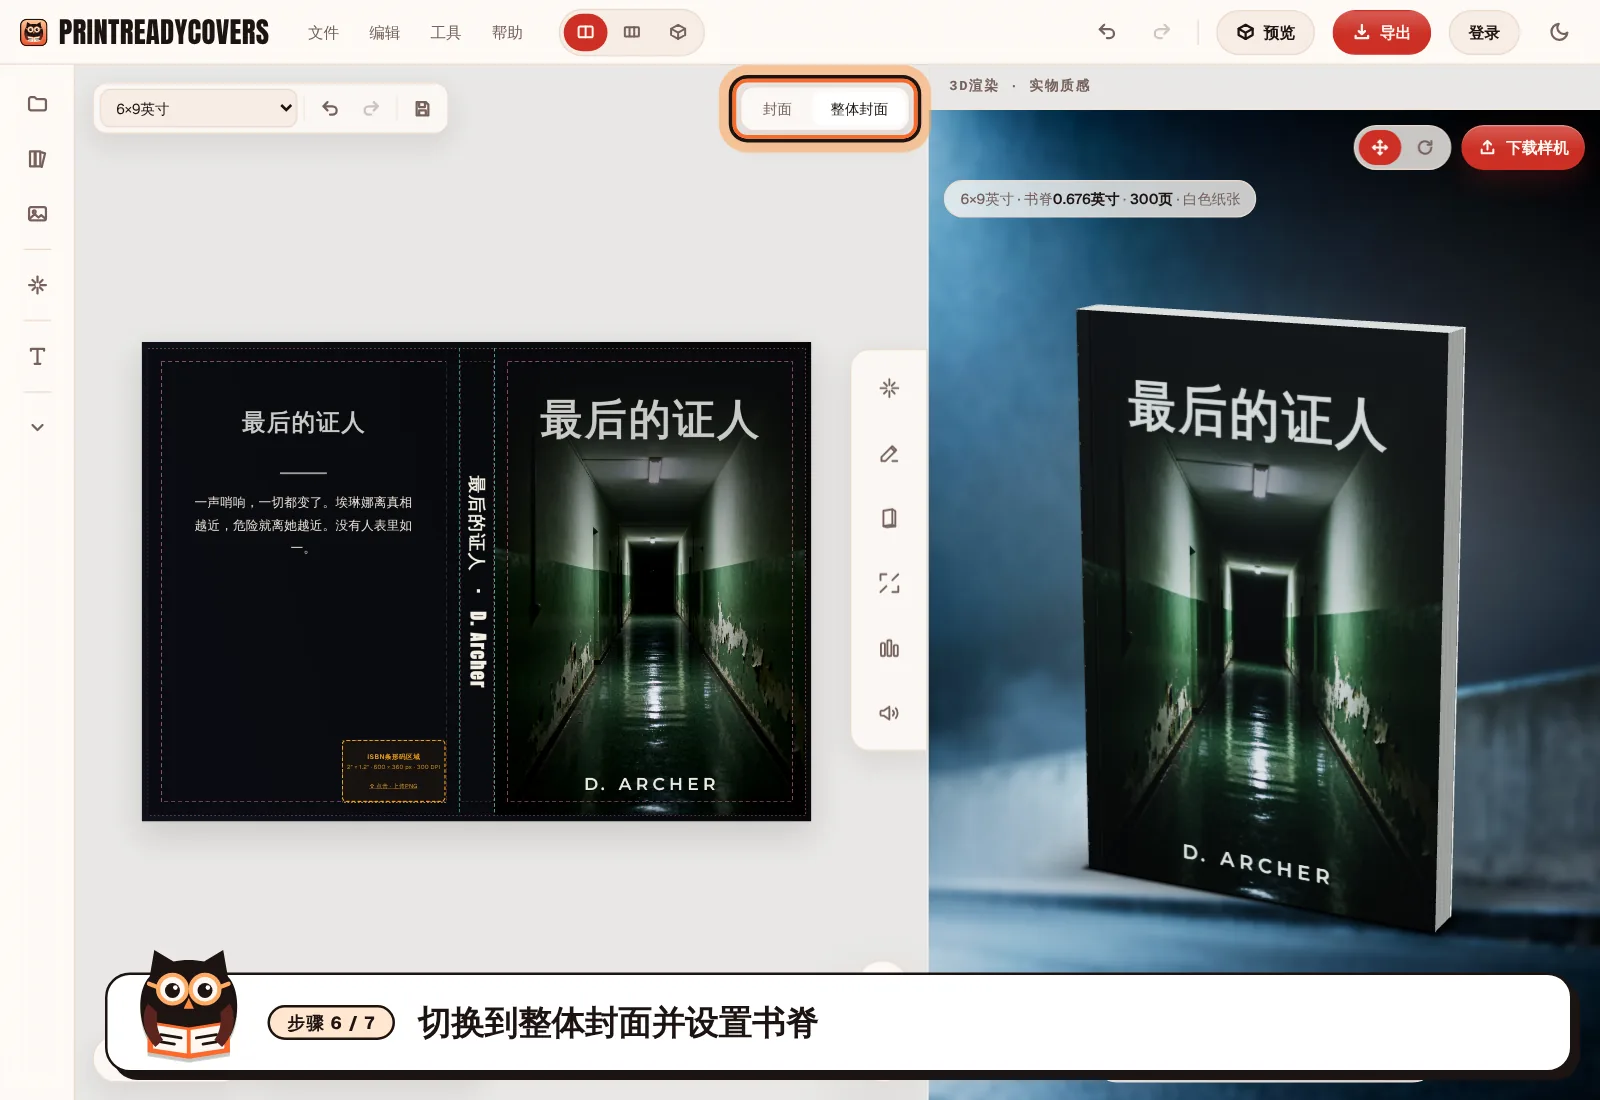Activate the red move/pan control in 3D view
1600x1100 pixels.
[1380, 148]
